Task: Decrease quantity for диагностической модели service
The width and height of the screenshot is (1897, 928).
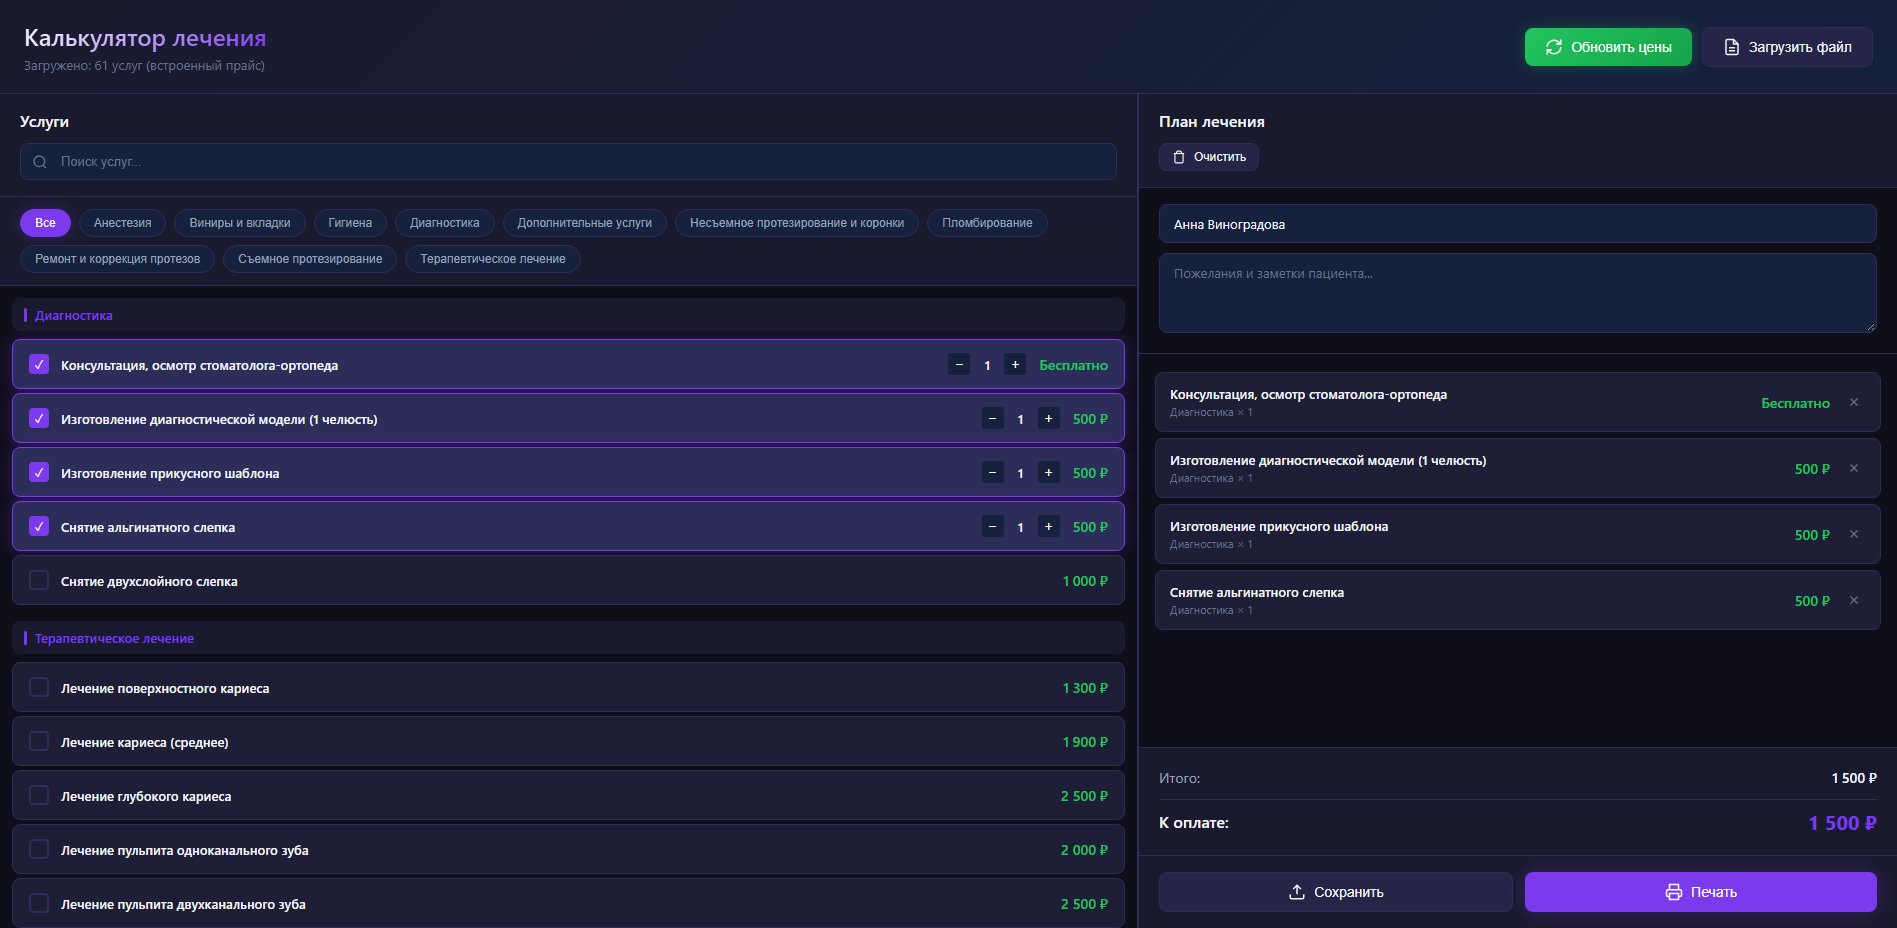Action: click(x=992, y=418)
